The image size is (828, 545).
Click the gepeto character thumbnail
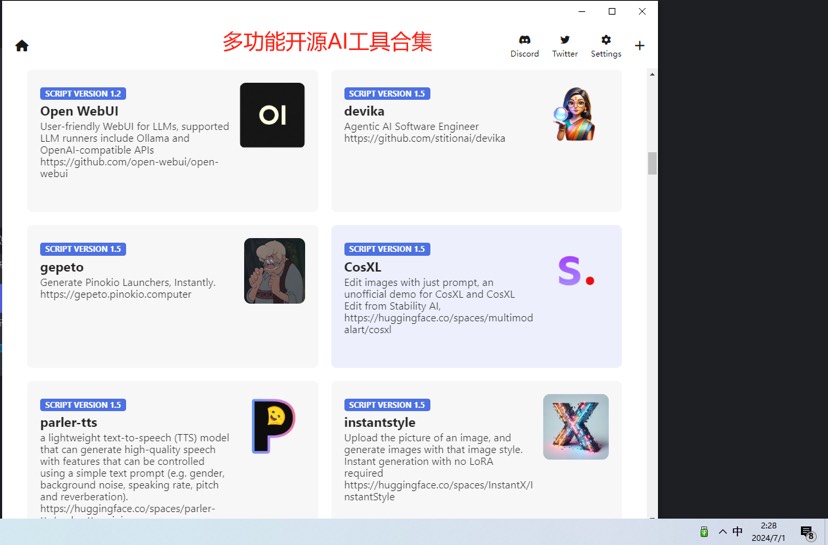pos(274,271)
